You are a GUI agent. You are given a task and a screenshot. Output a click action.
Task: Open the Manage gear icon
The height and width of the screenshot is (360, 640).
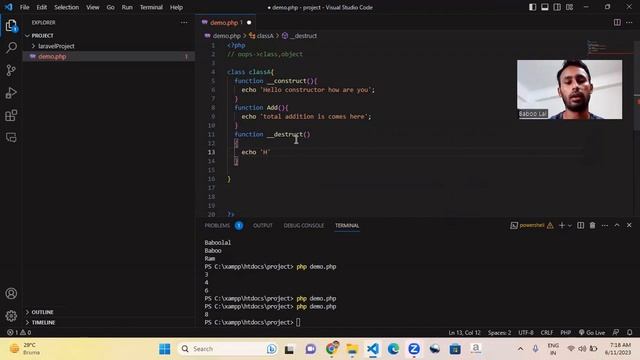pos(11,316)
